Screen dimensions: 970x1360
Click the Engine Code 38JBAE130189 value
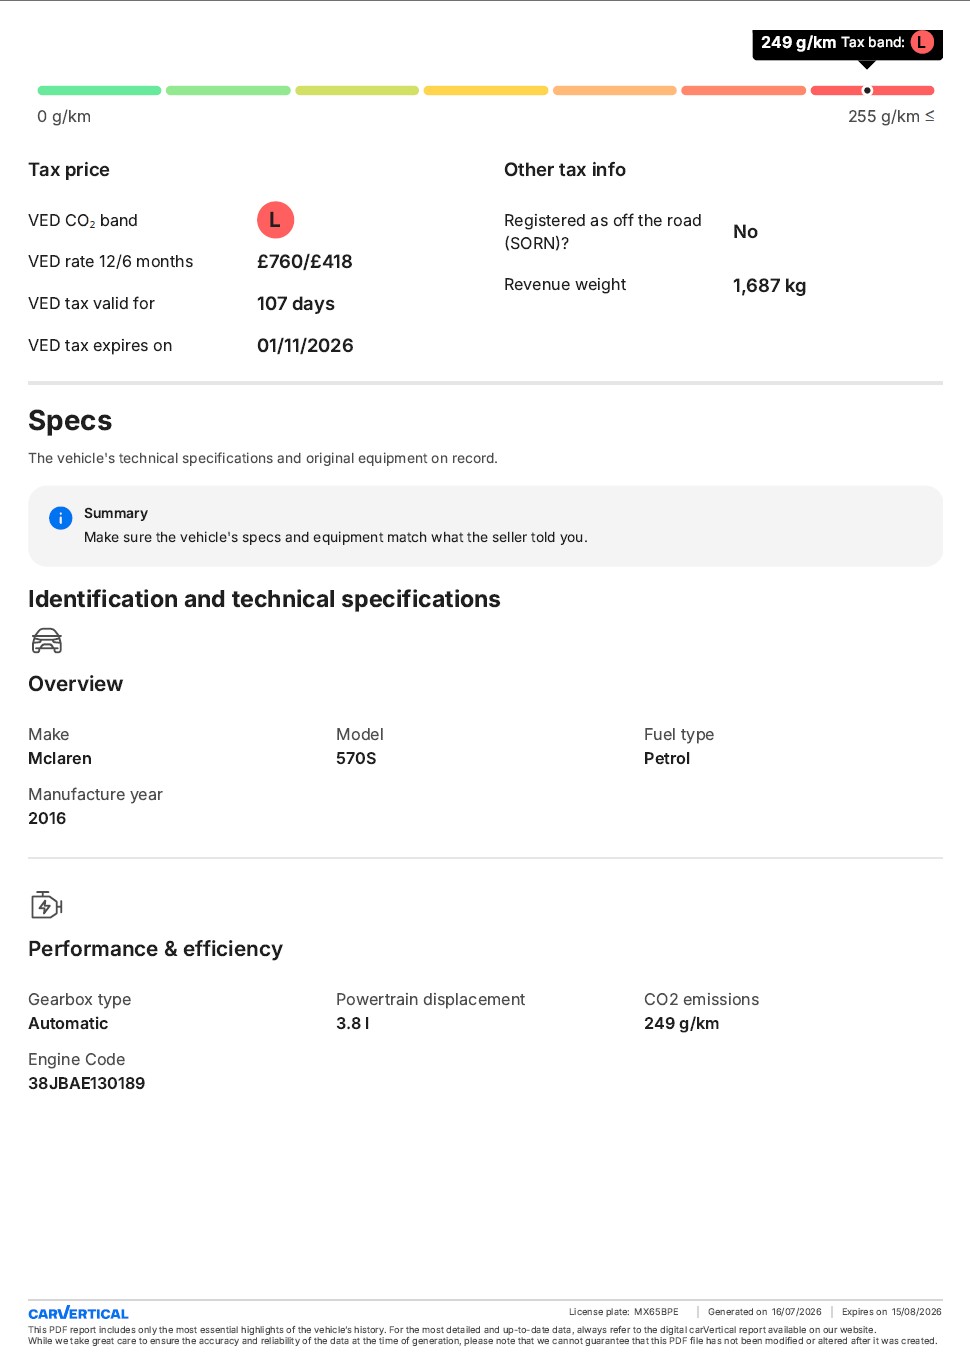tap(87, 1083)
